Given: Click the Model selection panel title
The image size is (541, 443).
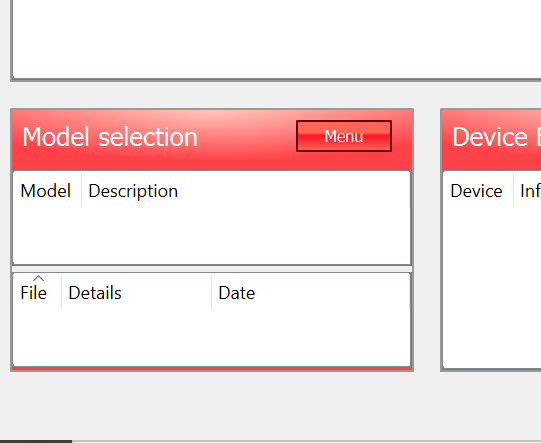Looking at the screenshot, I should pyautogui.click(x=110, y=137).
